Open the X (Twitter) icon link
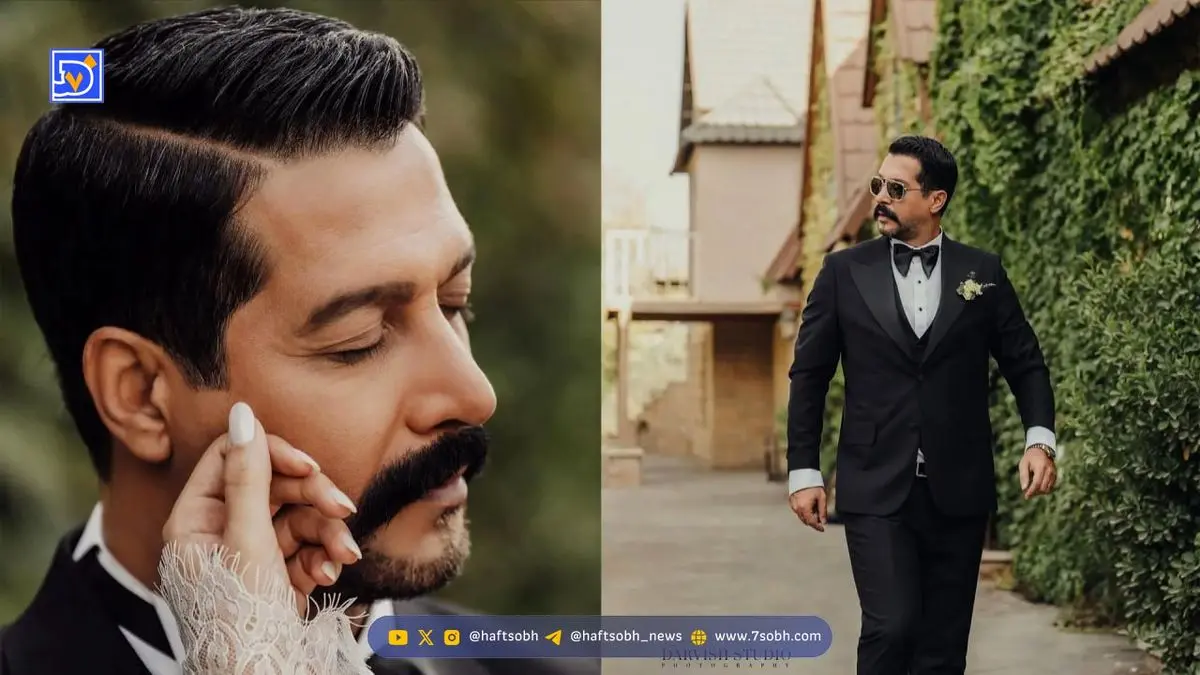This screenshot has height=675, width=1200. pyautogui.click(x=425, y=637)
